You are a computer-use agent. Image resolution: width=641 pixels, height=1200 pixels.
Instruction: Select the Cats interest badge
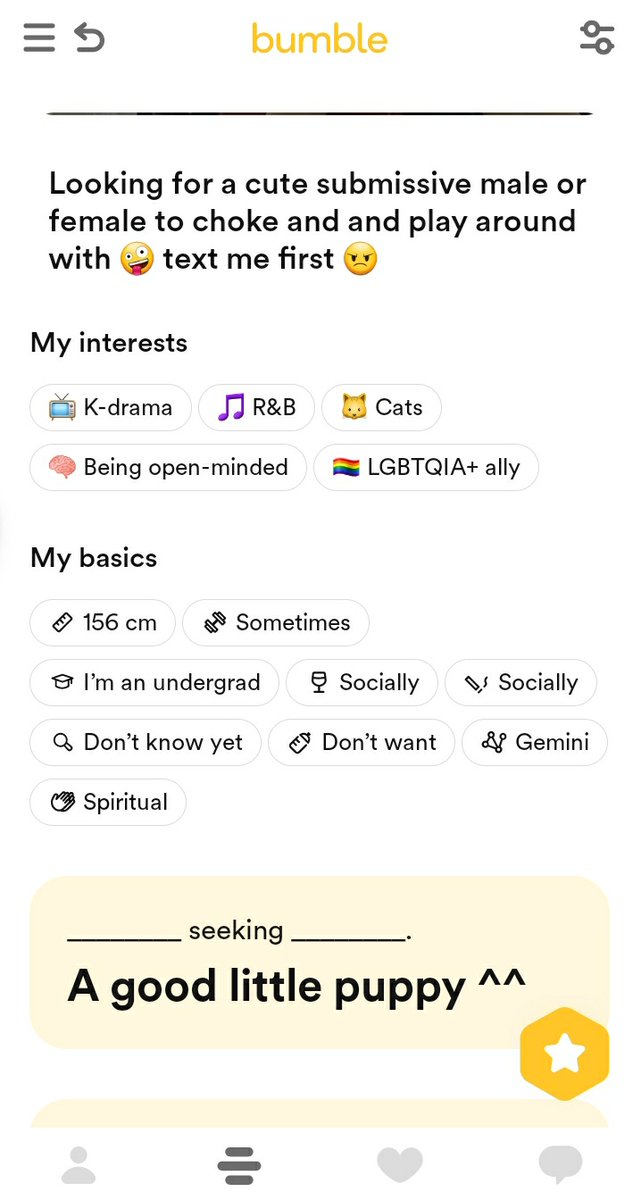click(x=381, y=407)
